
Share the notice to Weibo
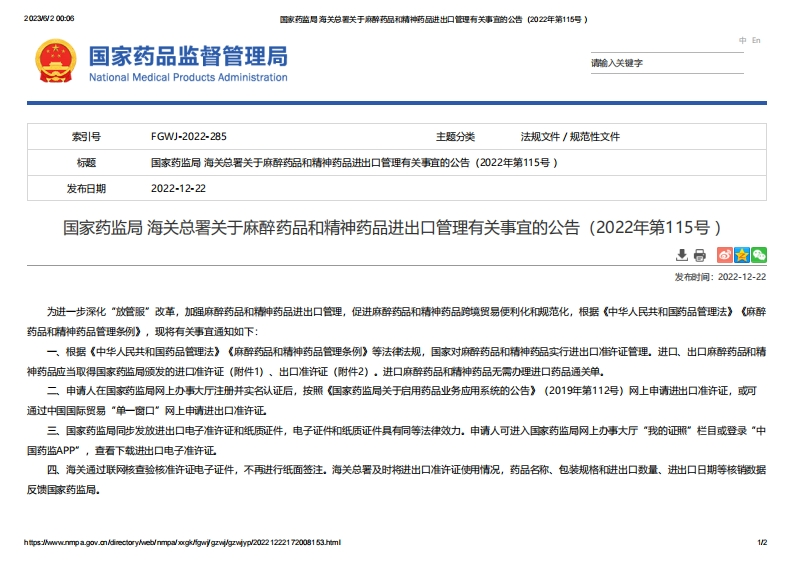[724, 255]
